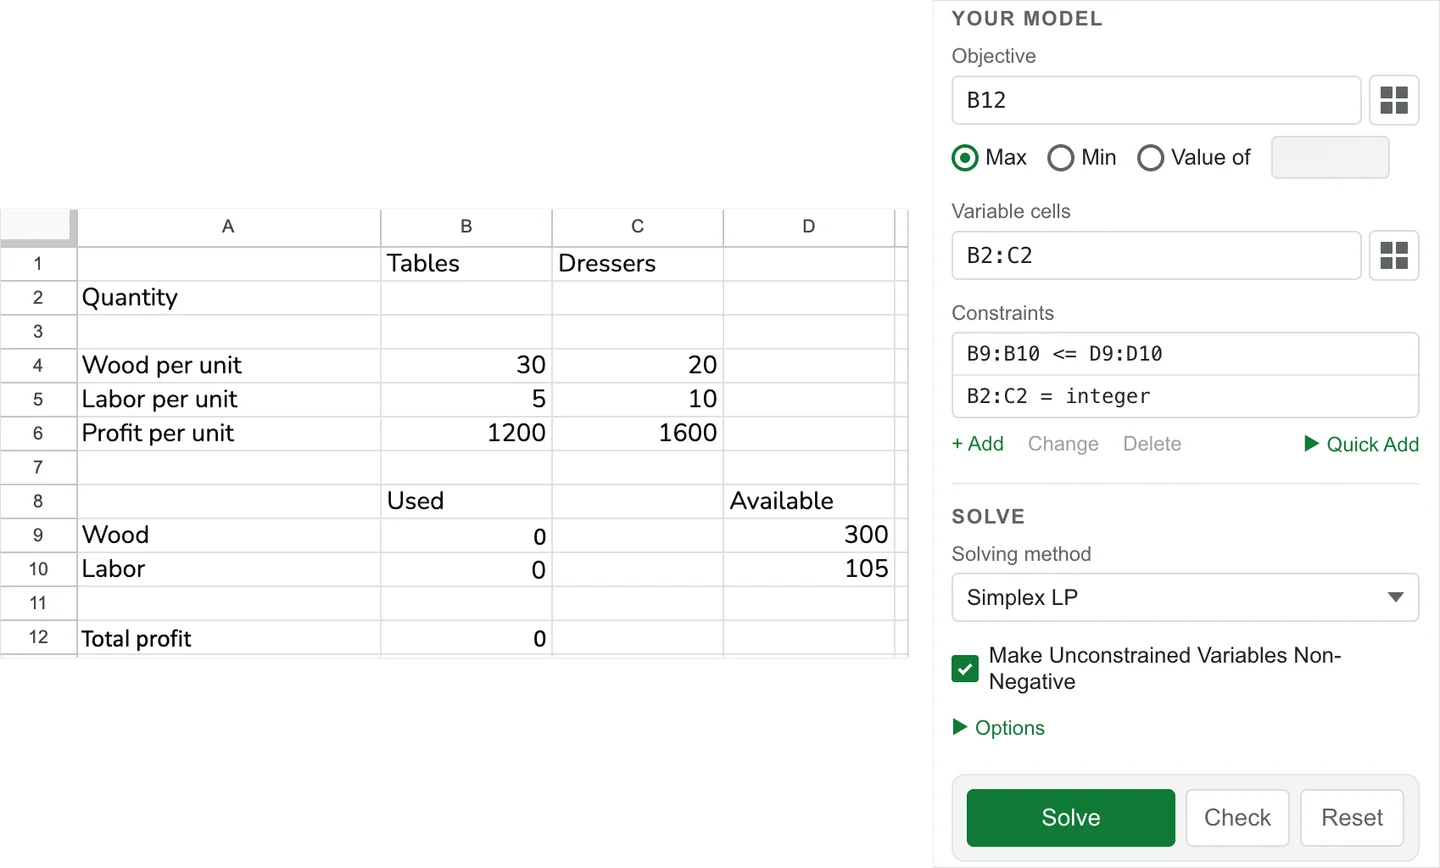This screenshot has height=868, width=1440.
Task: Click the Available header cell
Action: [x=808, y=501]
